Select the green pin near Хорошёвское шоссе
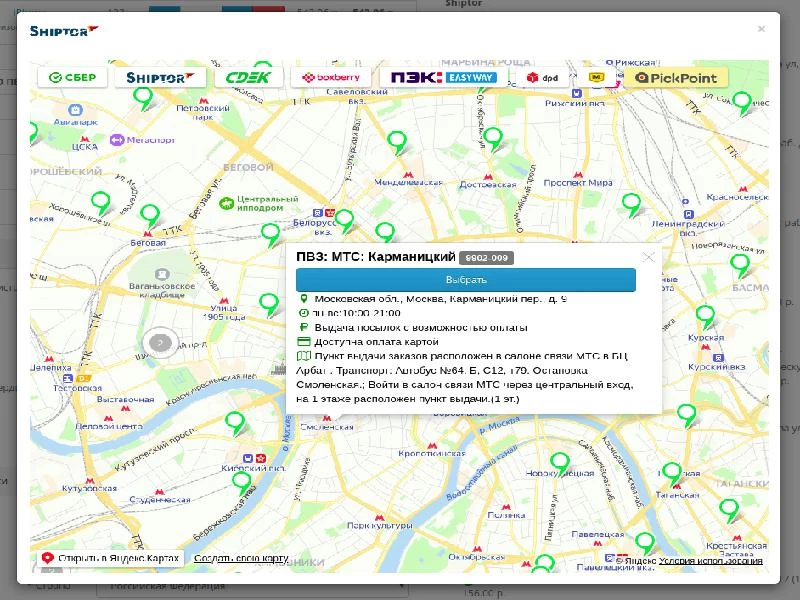Viewport: 800px width, 600px height. click(101, 203)
